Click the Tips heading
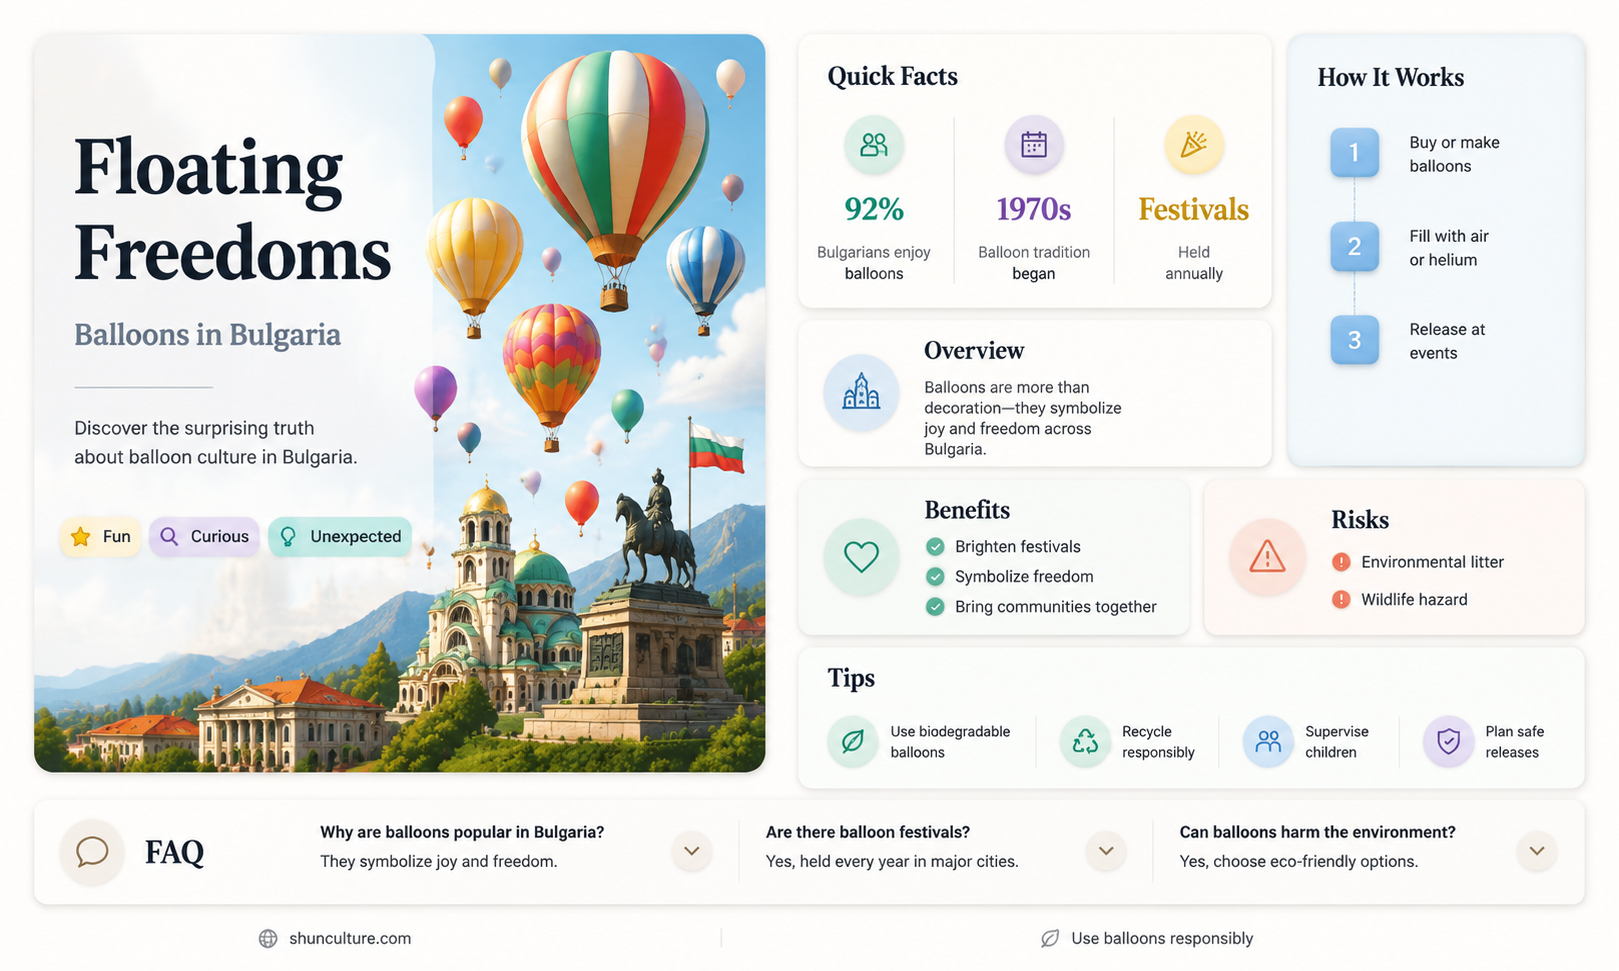Viewport: 1619px width, 971px height. pyautogui.click(x=851, y=679)
